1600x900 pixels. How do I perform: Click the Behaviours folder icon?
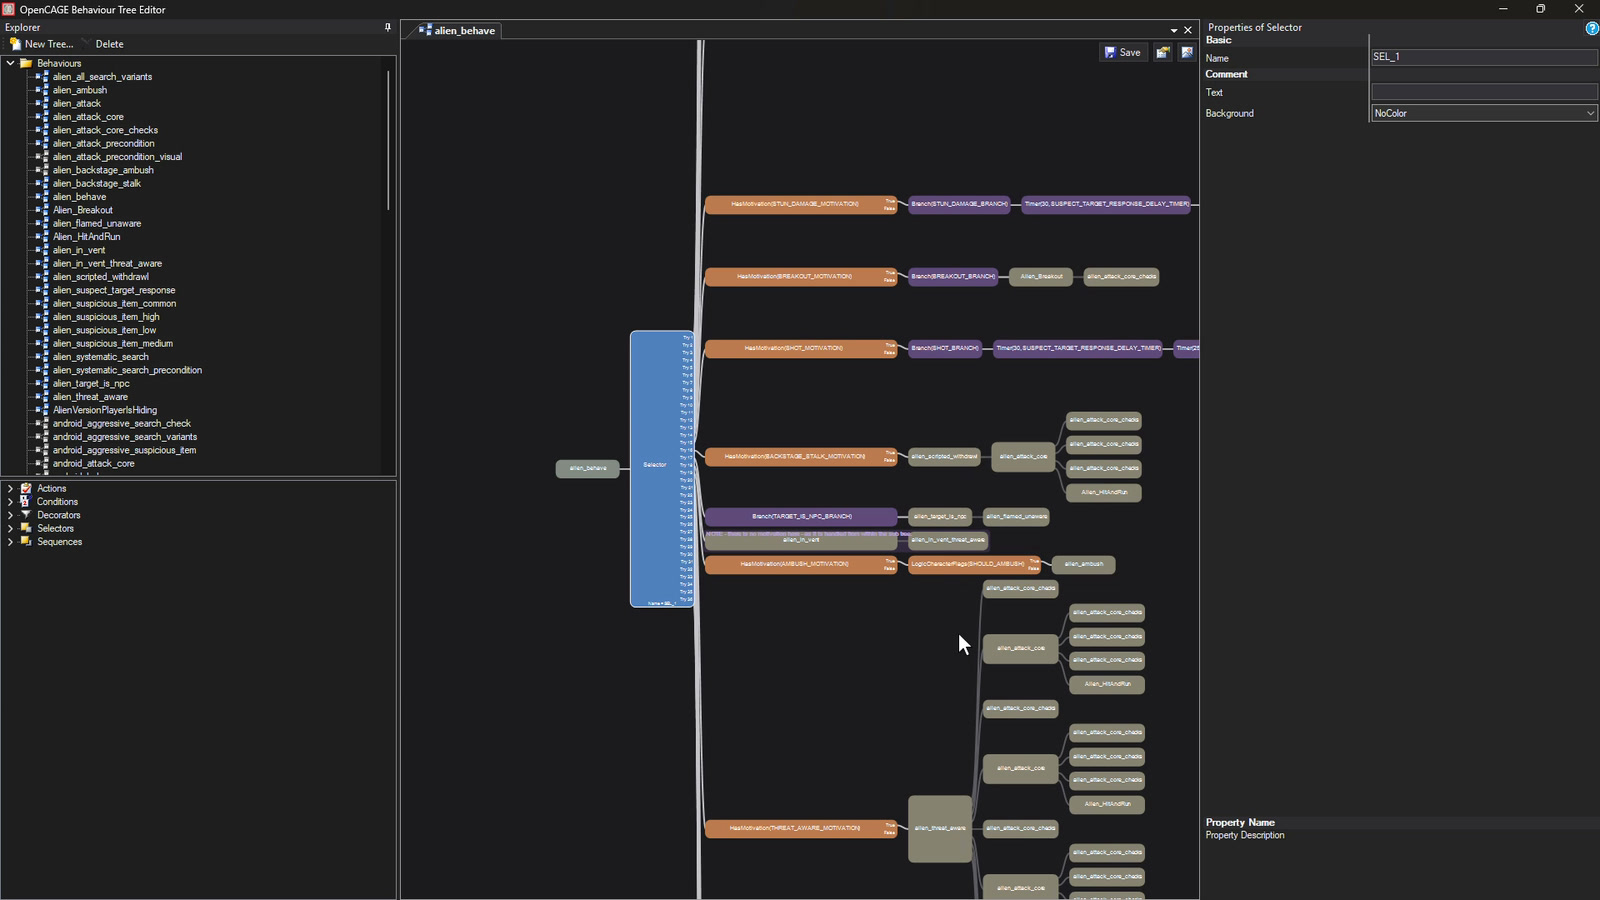click(x=26, y=63)
